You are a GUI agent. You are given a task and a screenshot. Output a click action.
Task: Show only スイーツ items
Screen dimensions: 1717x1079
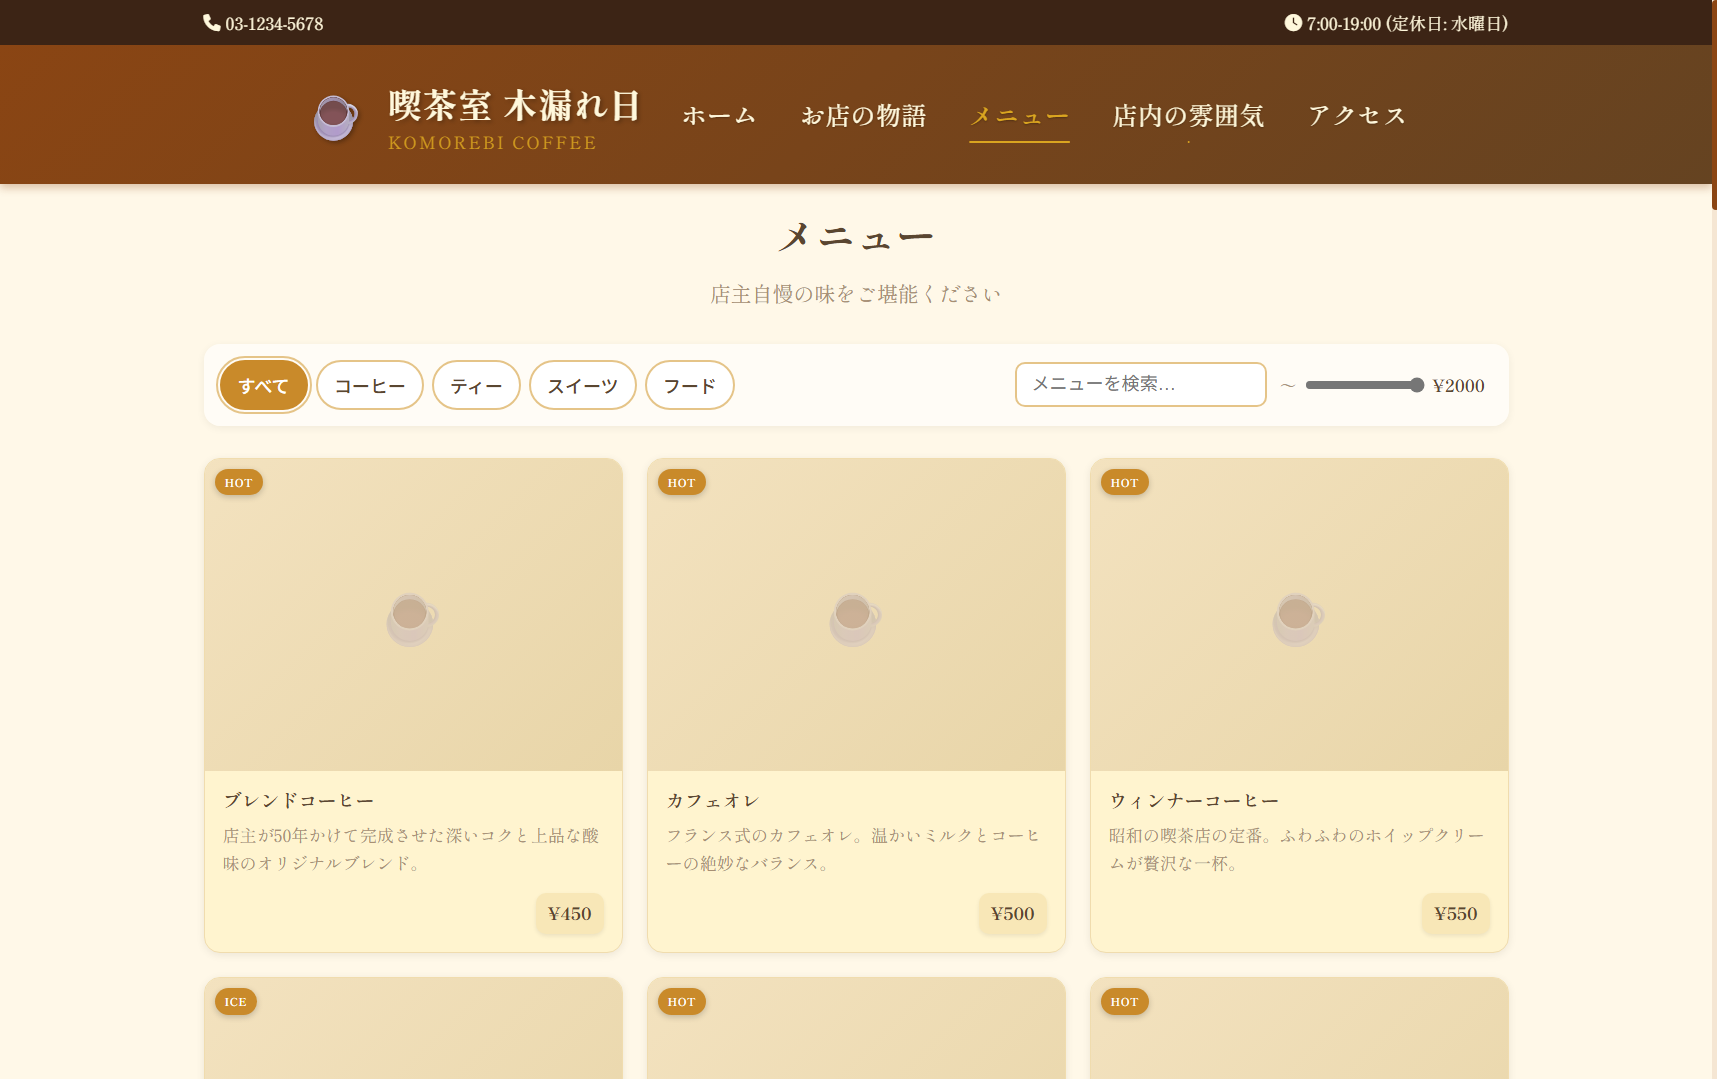pyautogui.click(x=583, y=386)
